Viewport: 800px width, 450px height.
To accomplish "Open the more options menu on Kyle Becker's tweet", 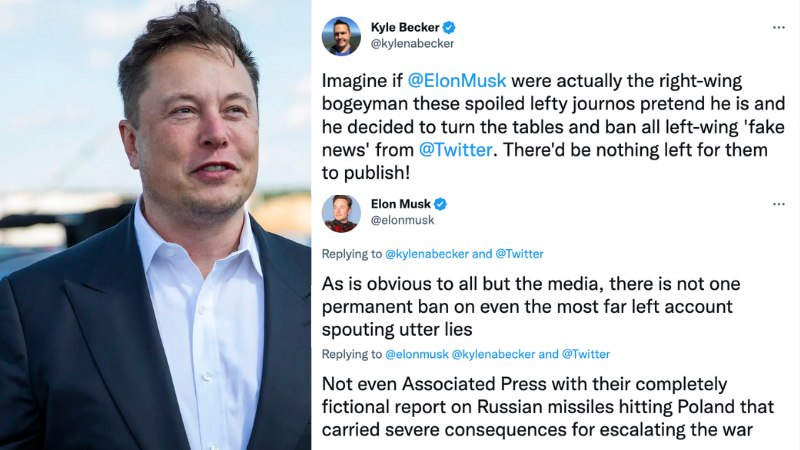I will [779, 27].
